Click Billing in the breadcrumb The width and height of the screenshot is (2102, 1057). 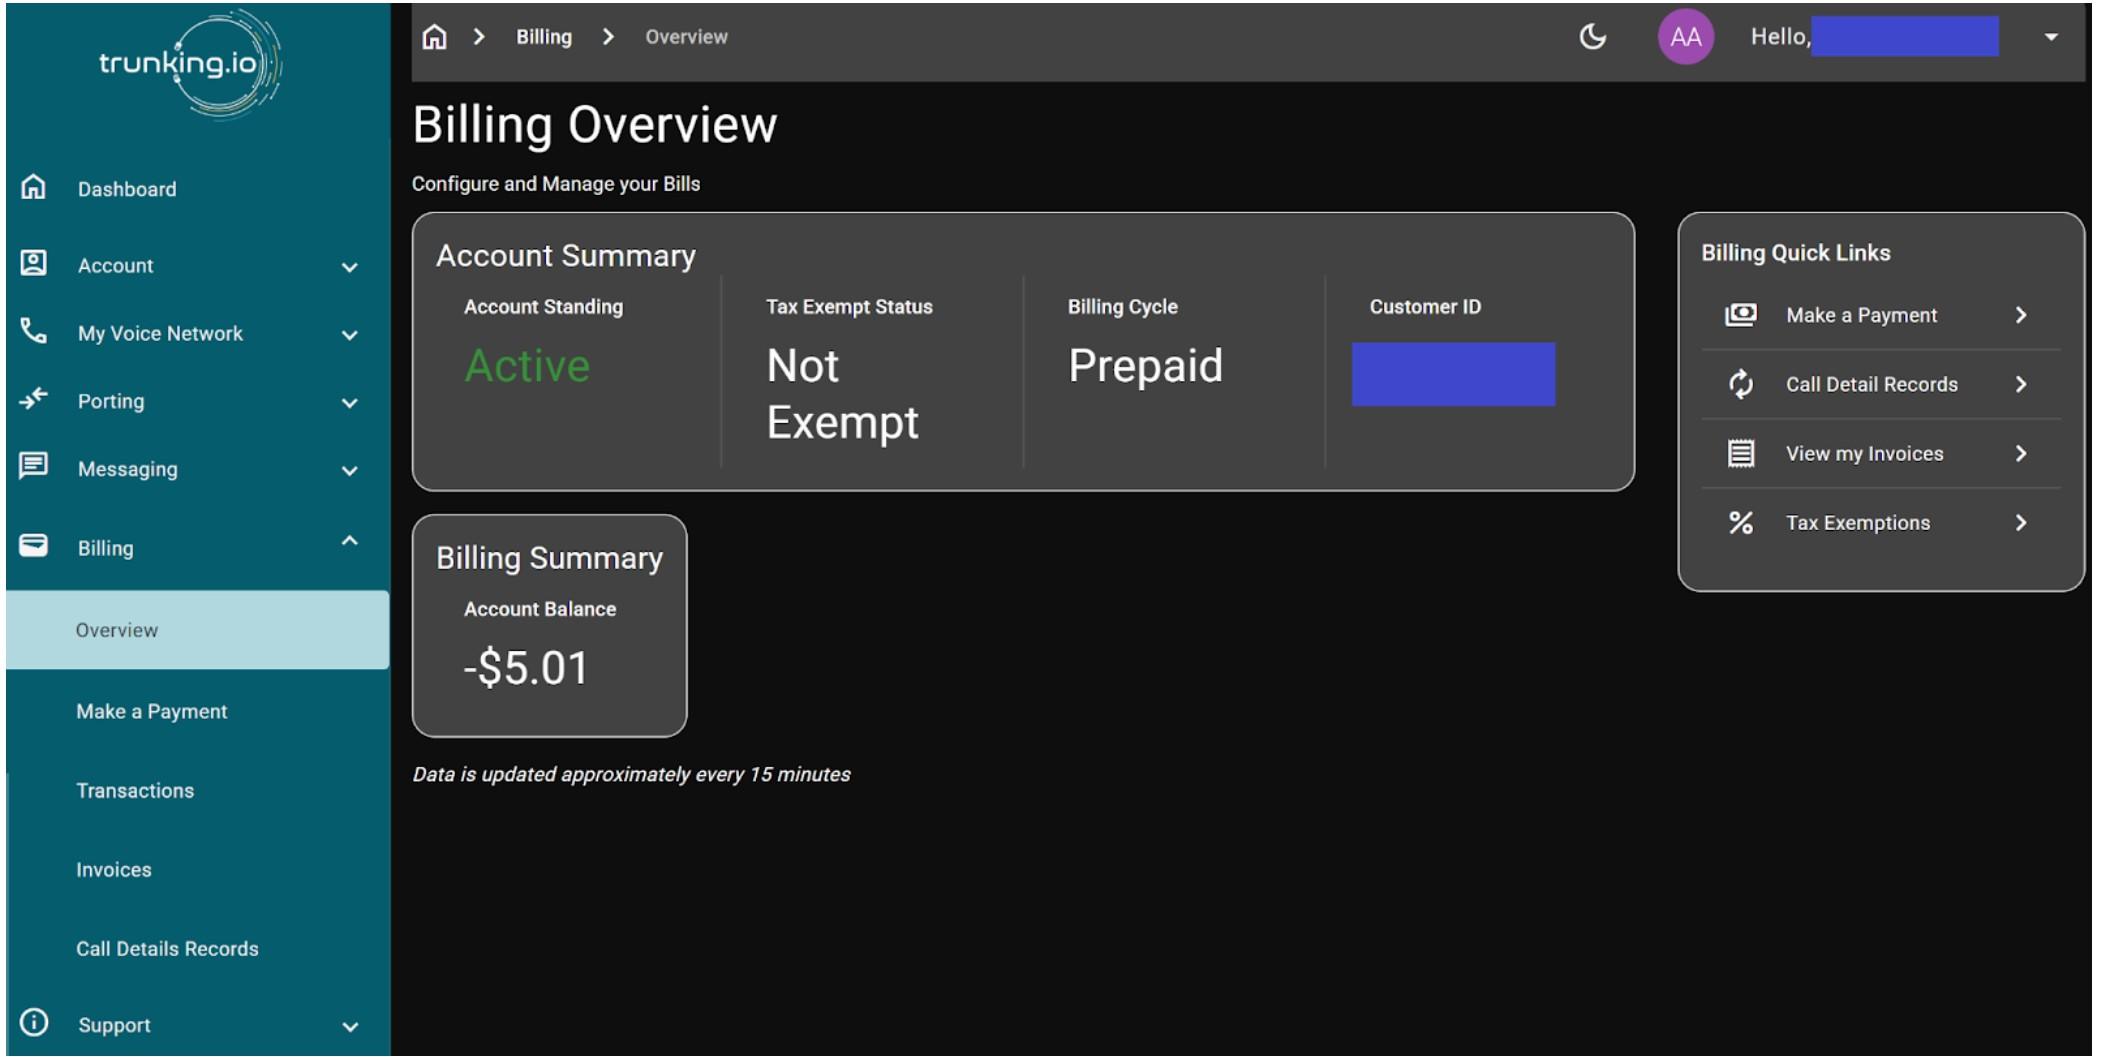544,37
